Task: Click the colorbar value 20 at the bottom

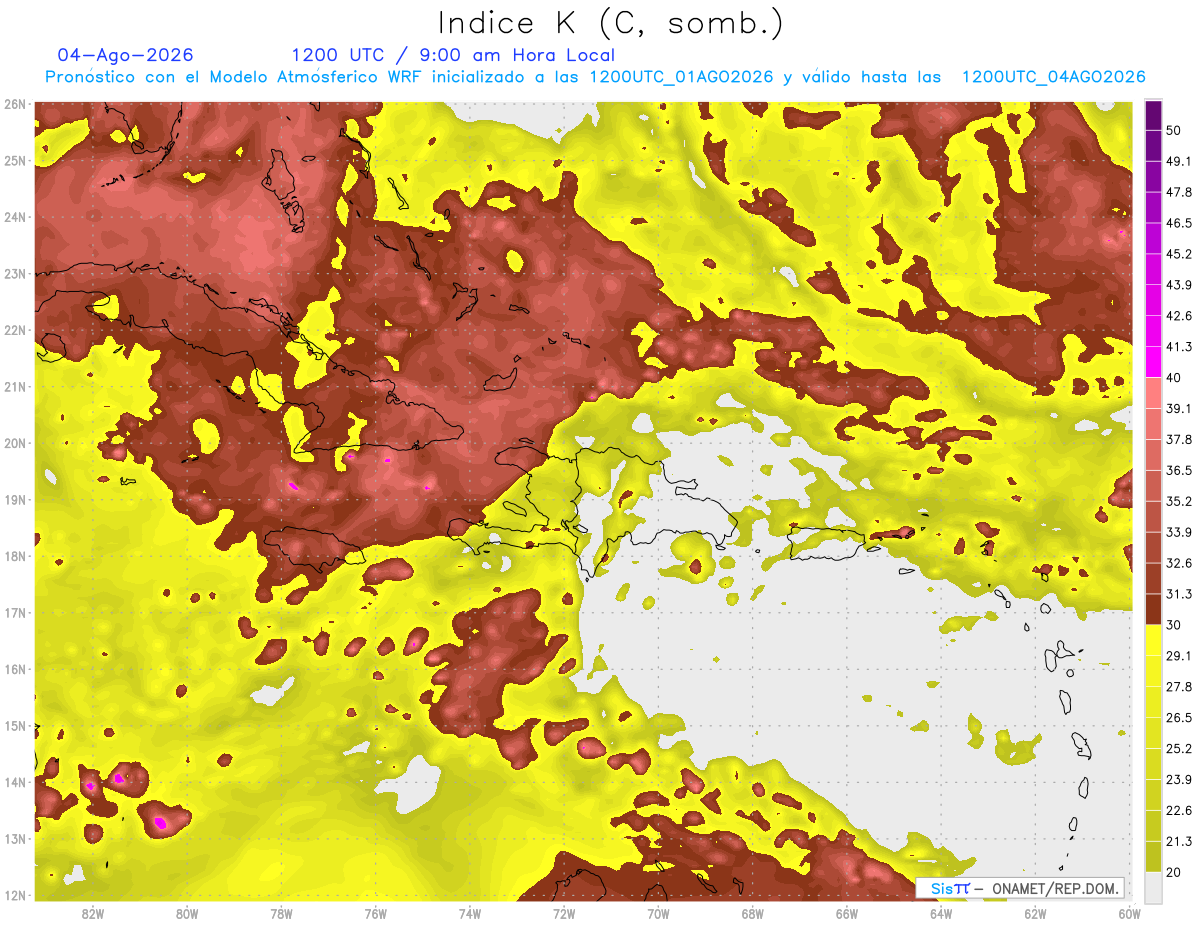Action: point(1176,872)
